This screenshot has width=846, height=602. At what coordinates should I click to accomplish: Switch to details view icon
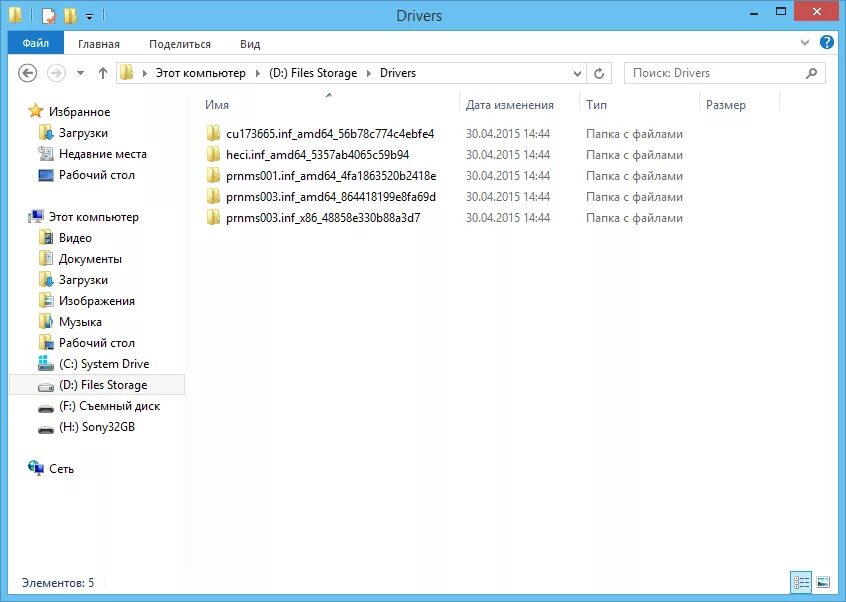(x=801, y=583)
